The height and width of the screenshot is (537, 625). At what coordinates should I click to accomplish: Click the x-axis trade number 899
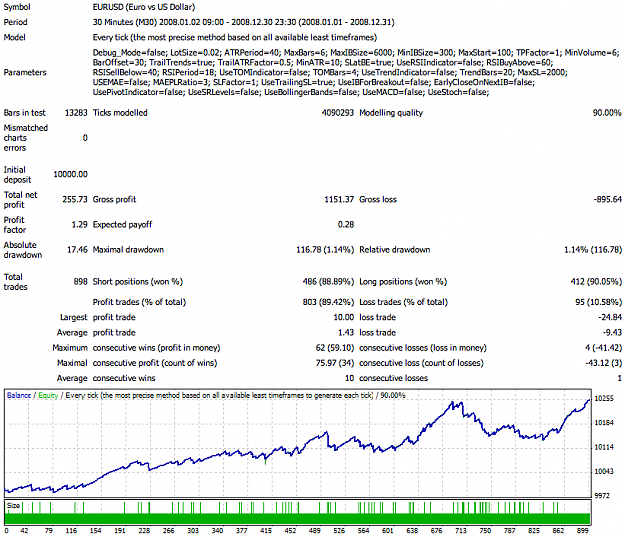pyautogui.click(x=582, y=531)
